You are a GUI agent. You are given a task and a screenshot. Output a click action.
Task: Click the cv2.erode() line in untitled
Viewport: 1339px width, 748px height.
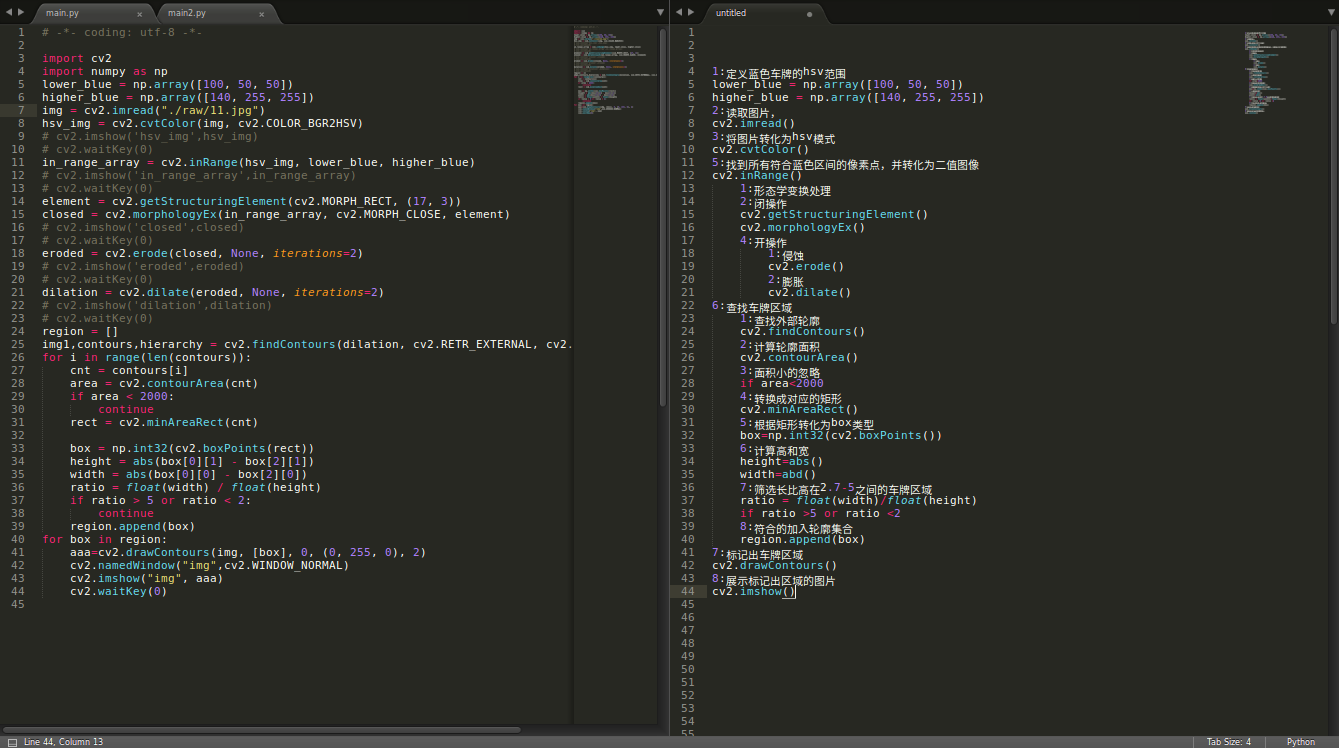(x=806, y=266)
